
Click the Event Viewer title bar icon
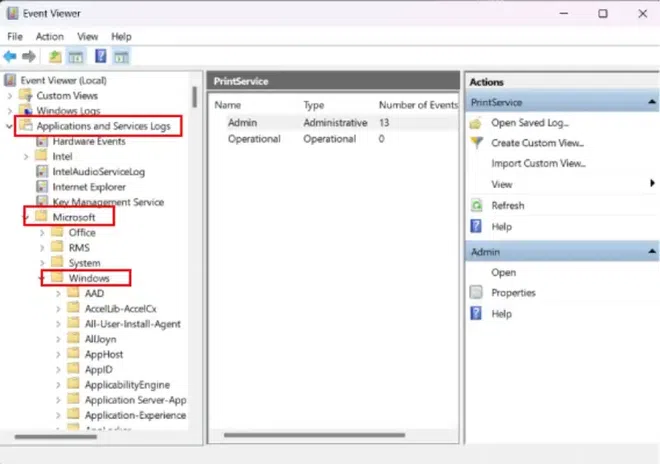coord(13,13)
